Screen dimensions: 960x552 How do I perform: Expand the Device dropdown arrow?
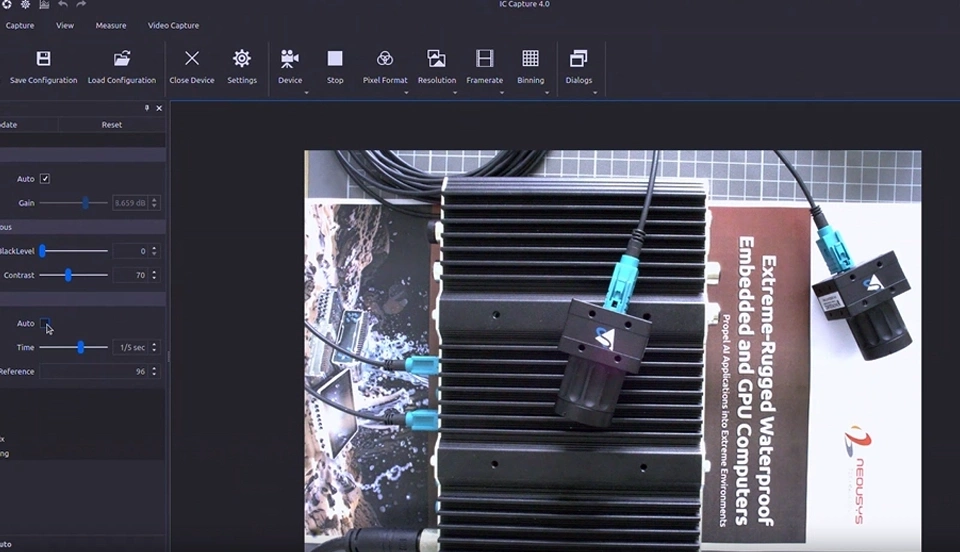pyautogui.click(x=306, y=93)
